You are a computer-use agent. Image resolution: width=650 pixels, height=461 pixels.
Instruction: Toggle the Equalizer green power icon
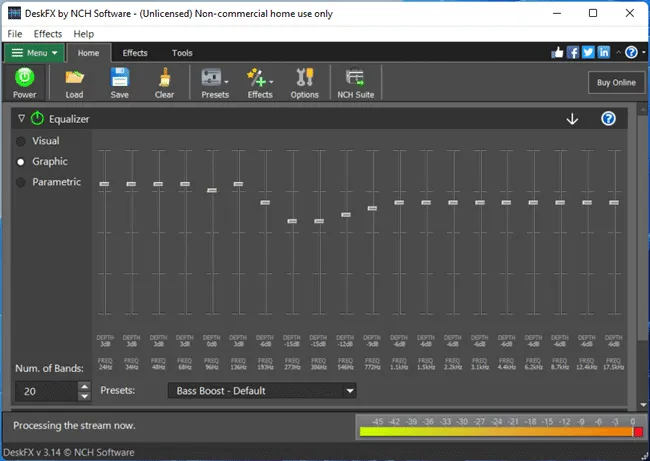[37, 119]
